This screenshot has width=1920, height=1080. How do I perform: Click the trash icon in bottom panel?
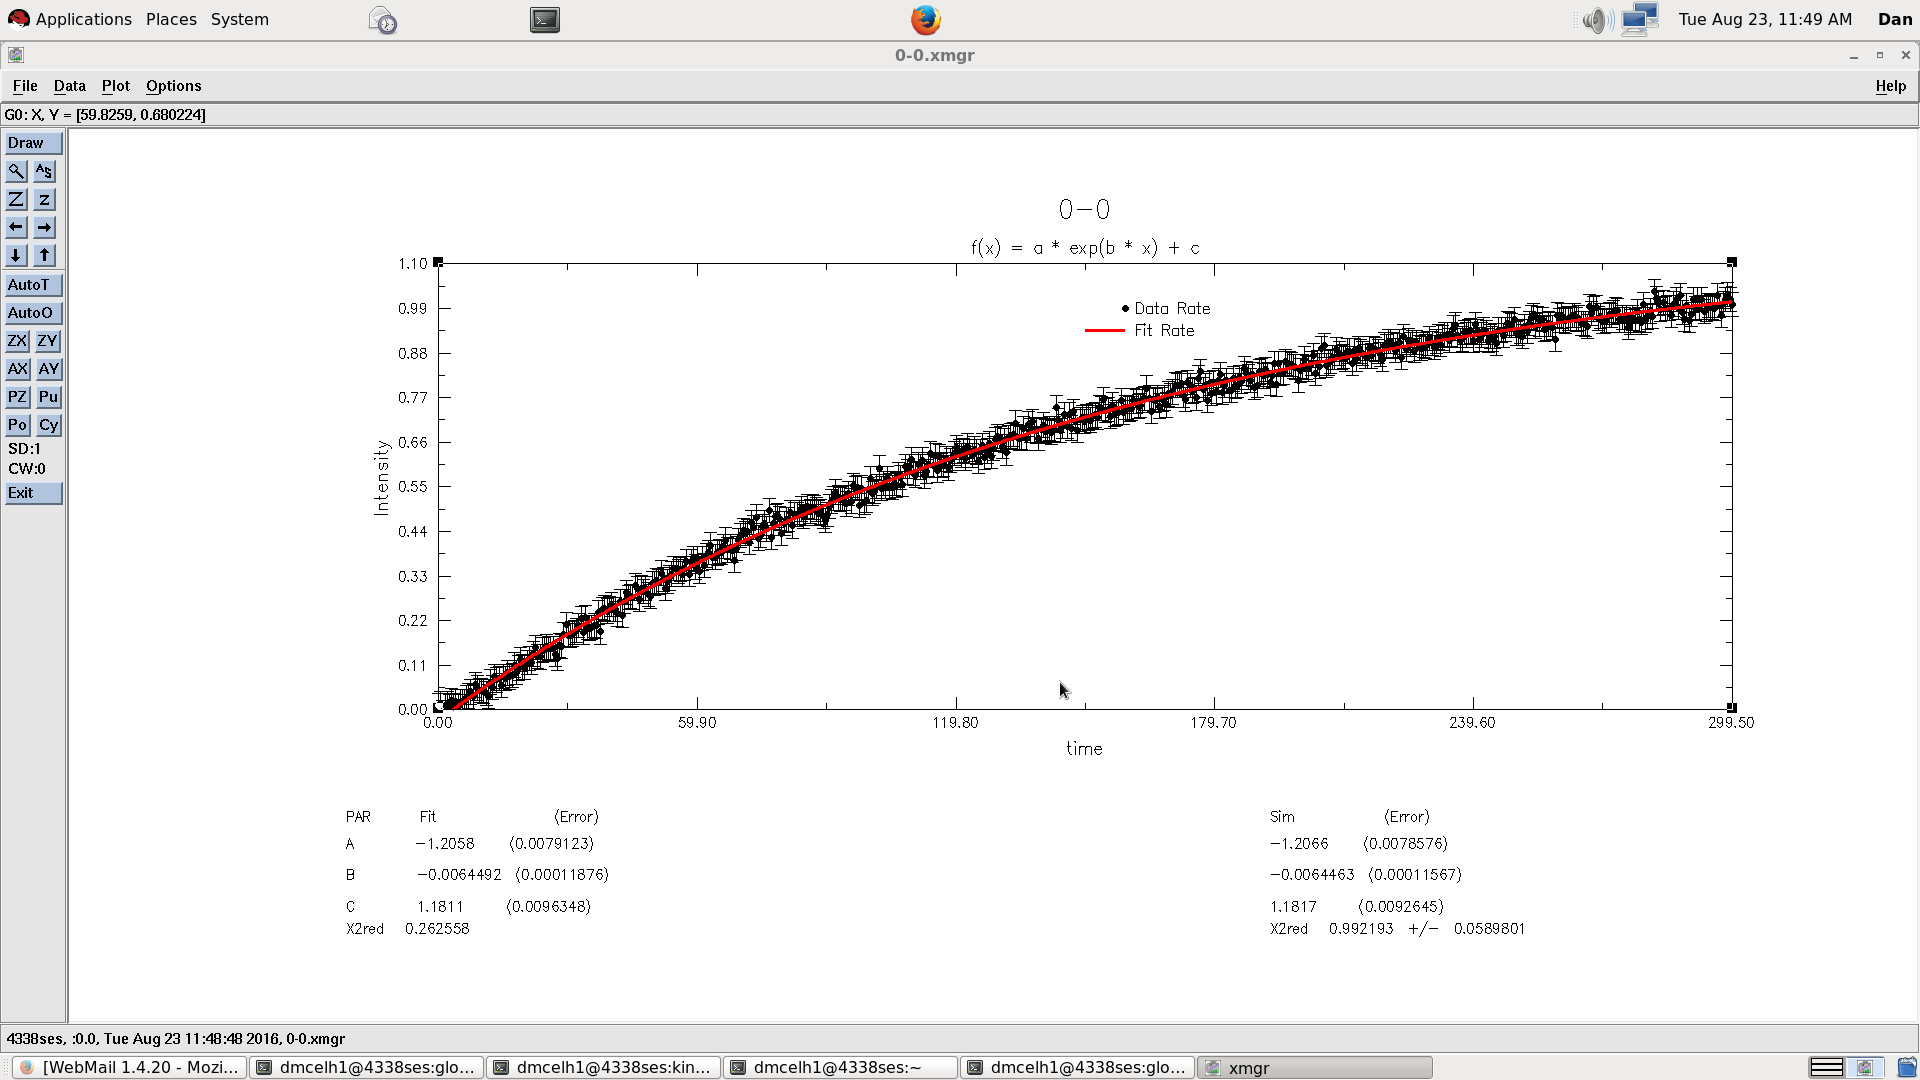tap(1907, 1067)
